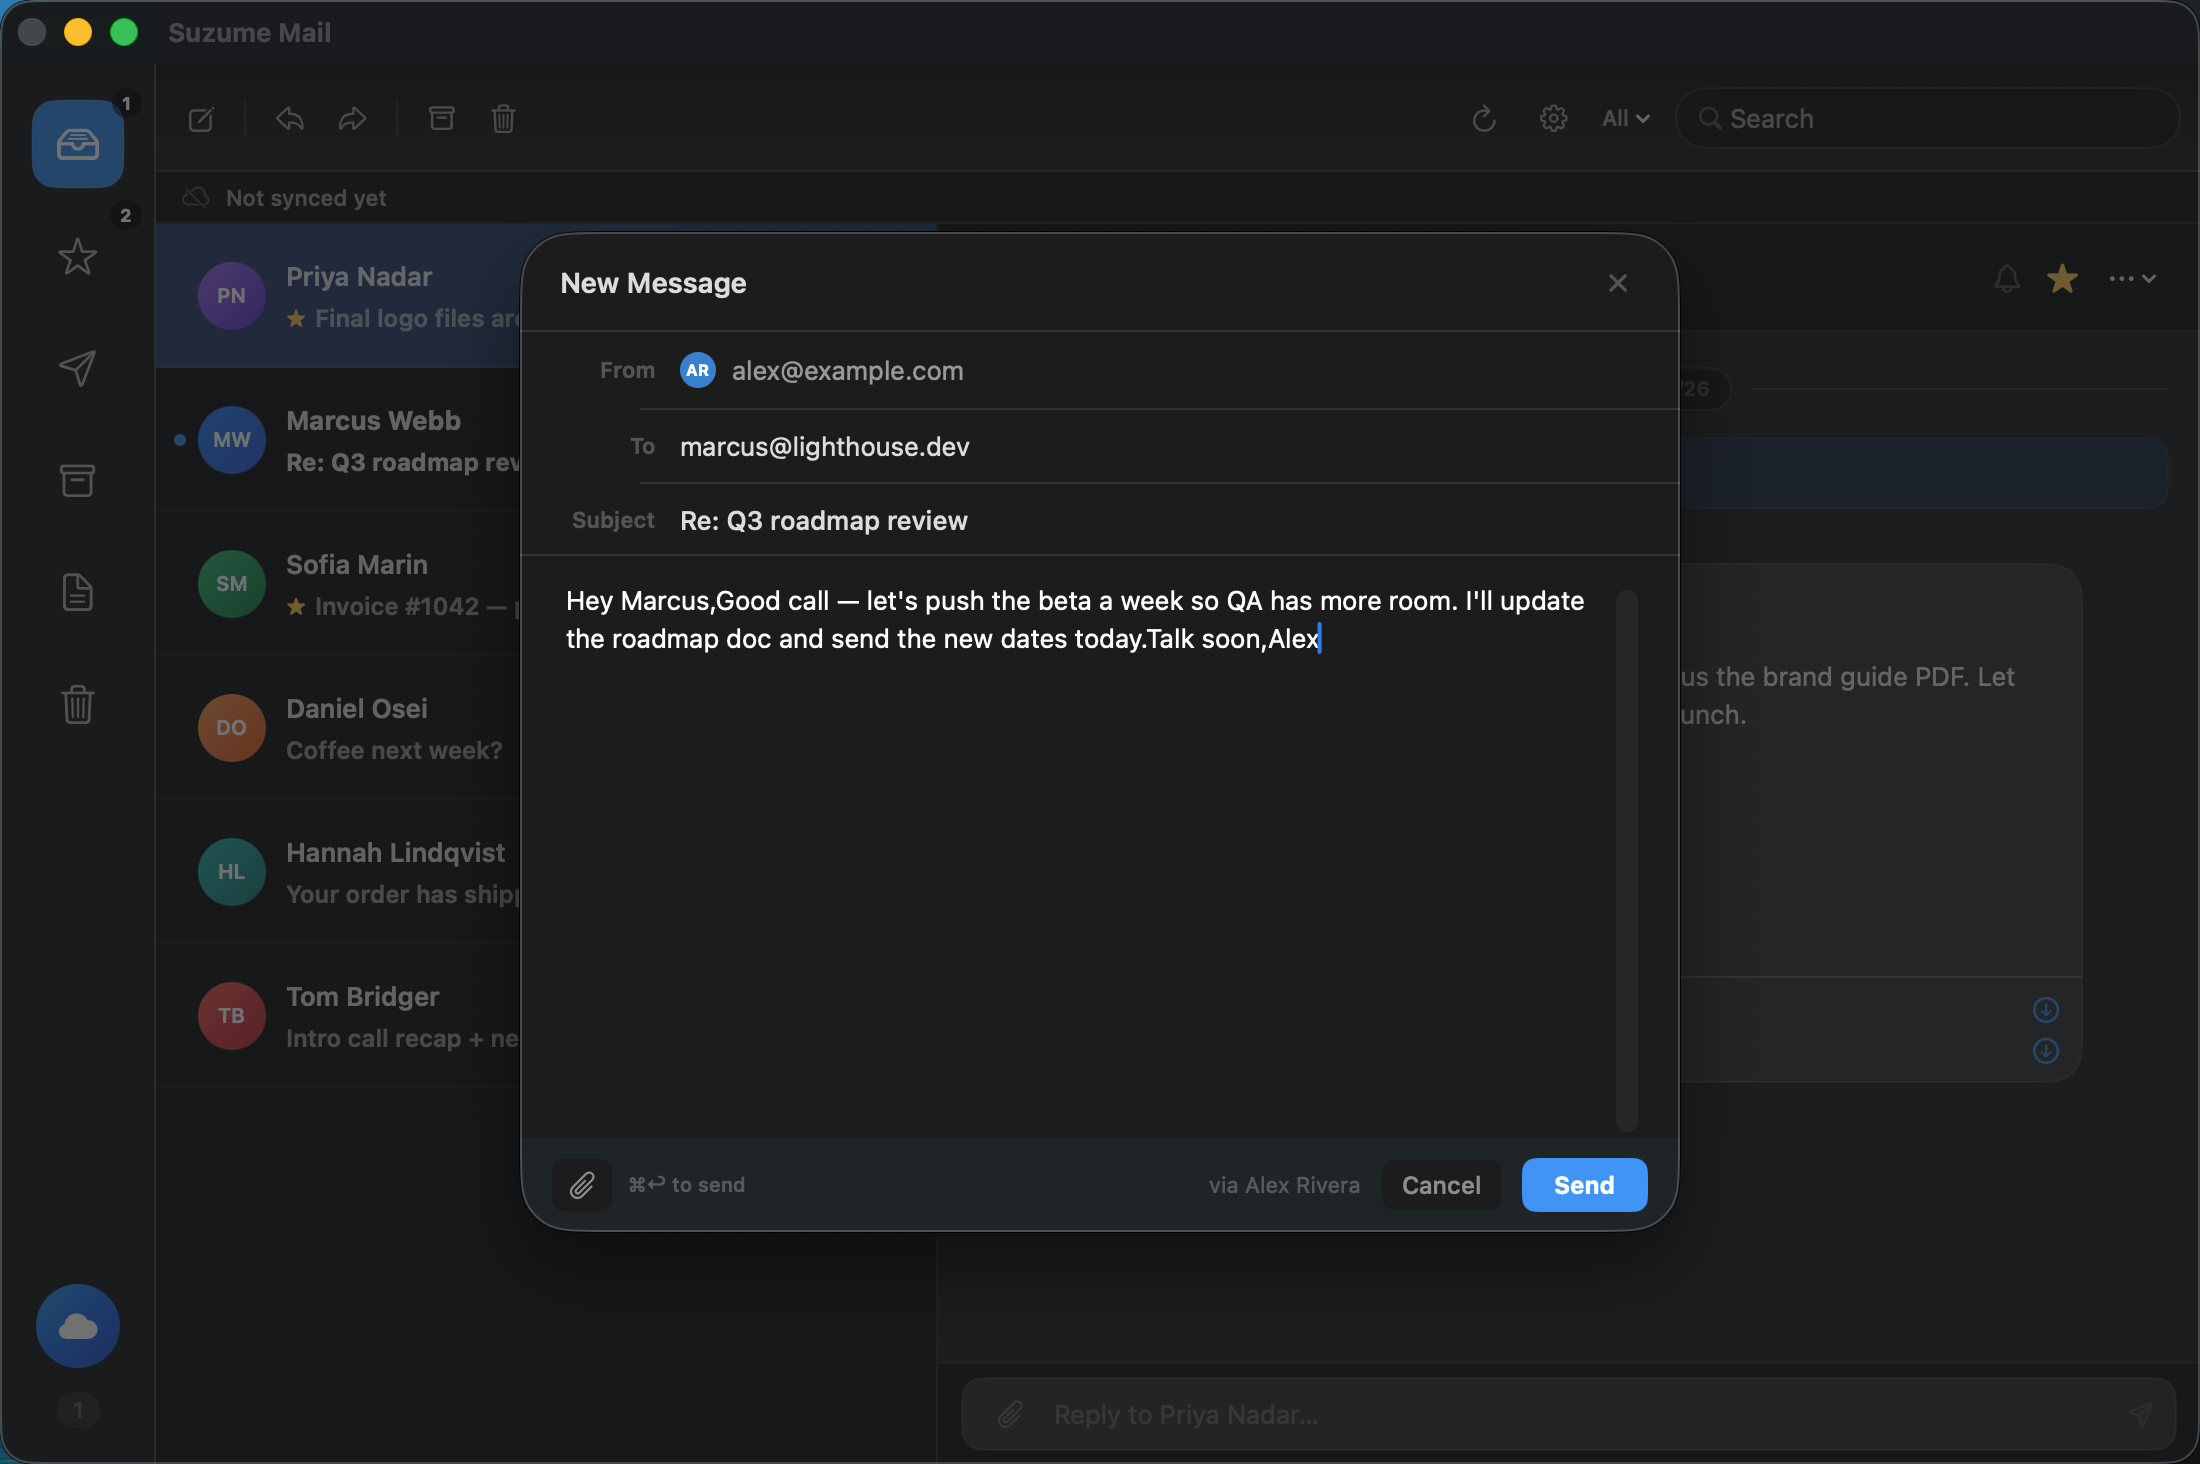Open settings gear in toolbar

click(x=1553, y=119)
